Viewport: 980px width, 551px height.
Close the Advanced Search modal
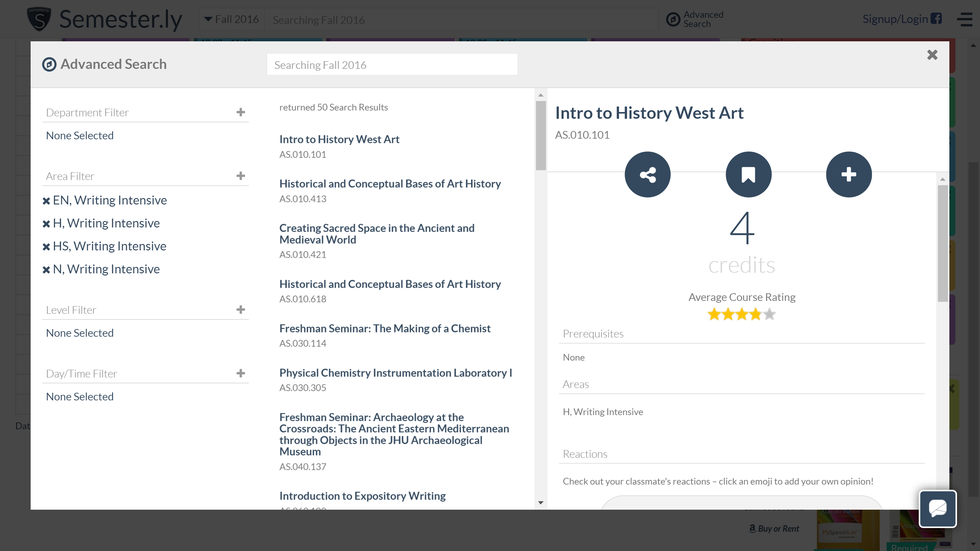pos(932,55)
